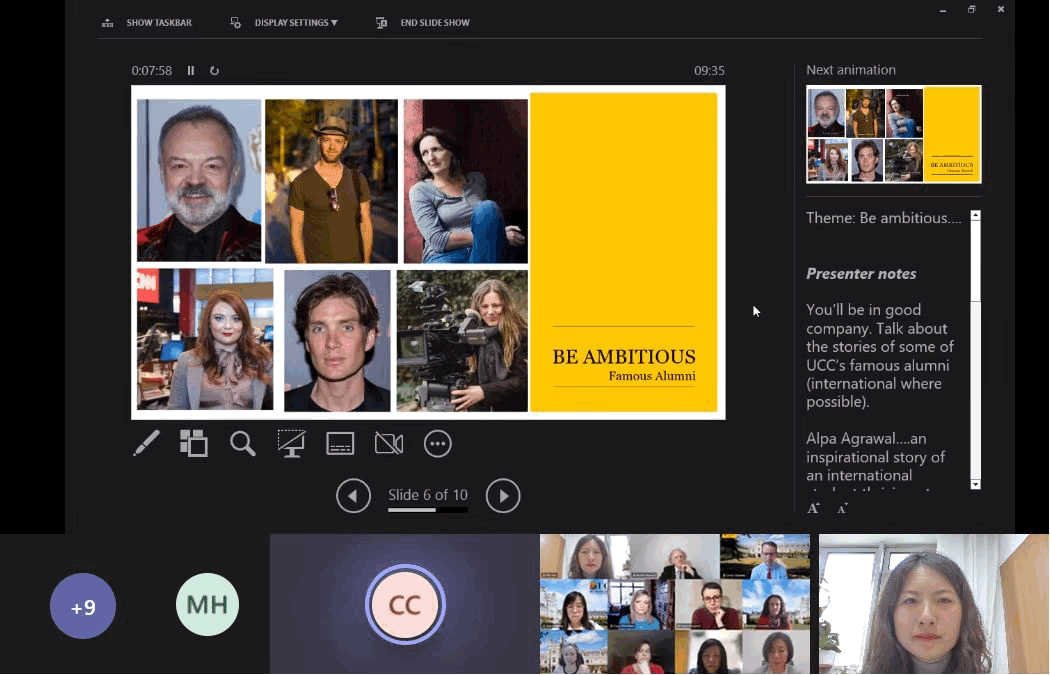1050x675 pixels.
Task: Restart the presentation timer
Action: 214,71
